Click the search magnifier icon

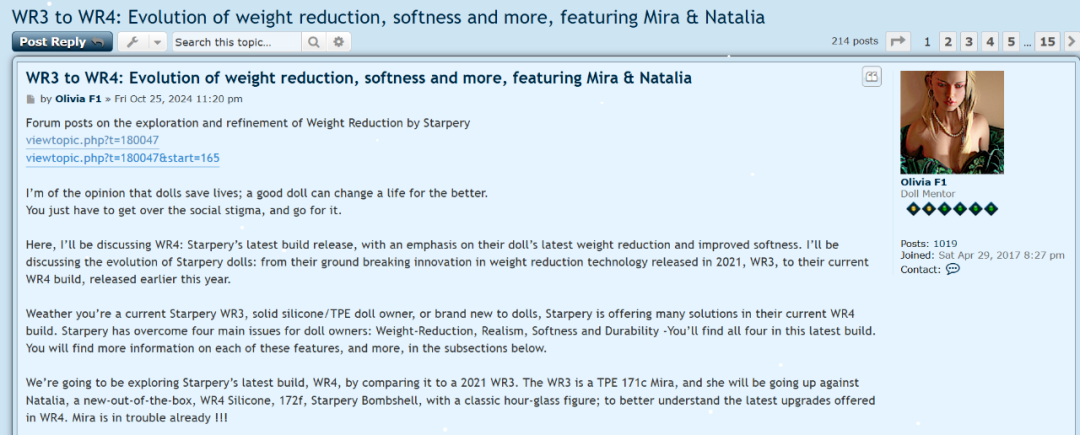(314, 42)
